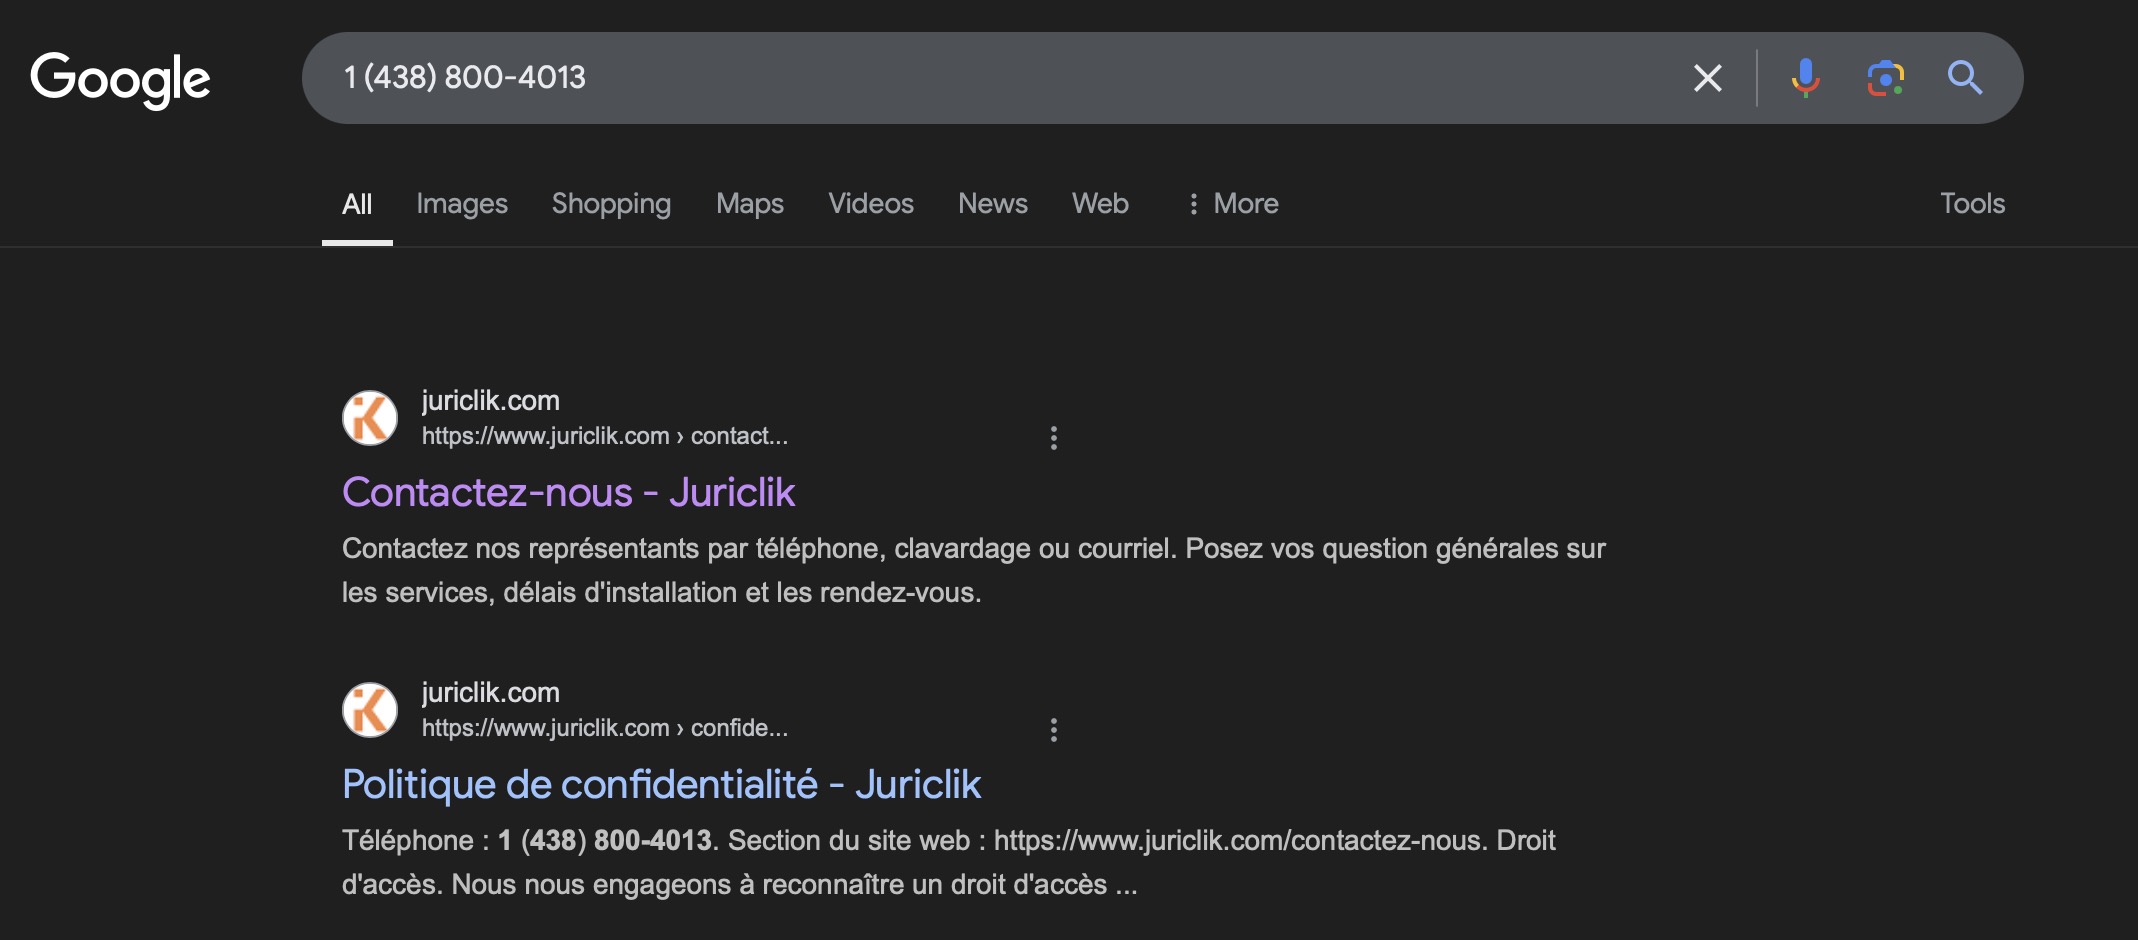Open the Tools filter options
This screenshot has height=940, width=2138.
[x=1972, y=204]
